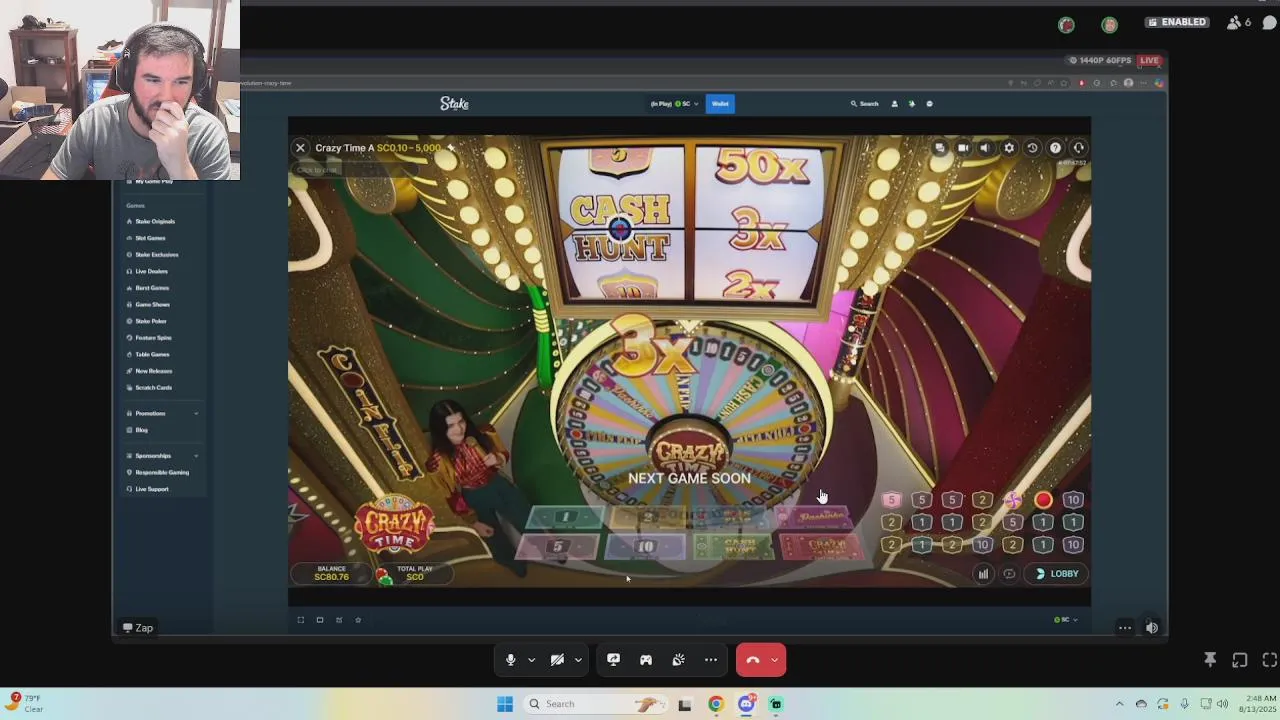
Task: Expand microphone options arrow
Action: pyautogui.click(x=531, y=660)
